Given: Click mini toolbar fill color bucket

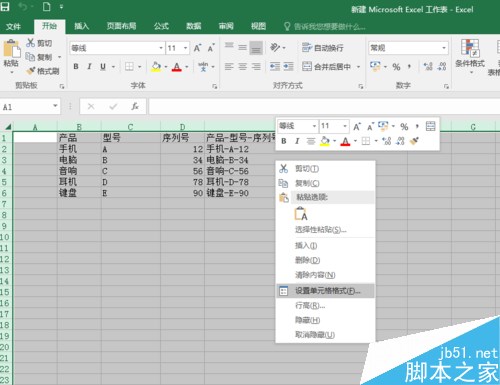Looking at the screenshot, I should (x=325, y=141).
